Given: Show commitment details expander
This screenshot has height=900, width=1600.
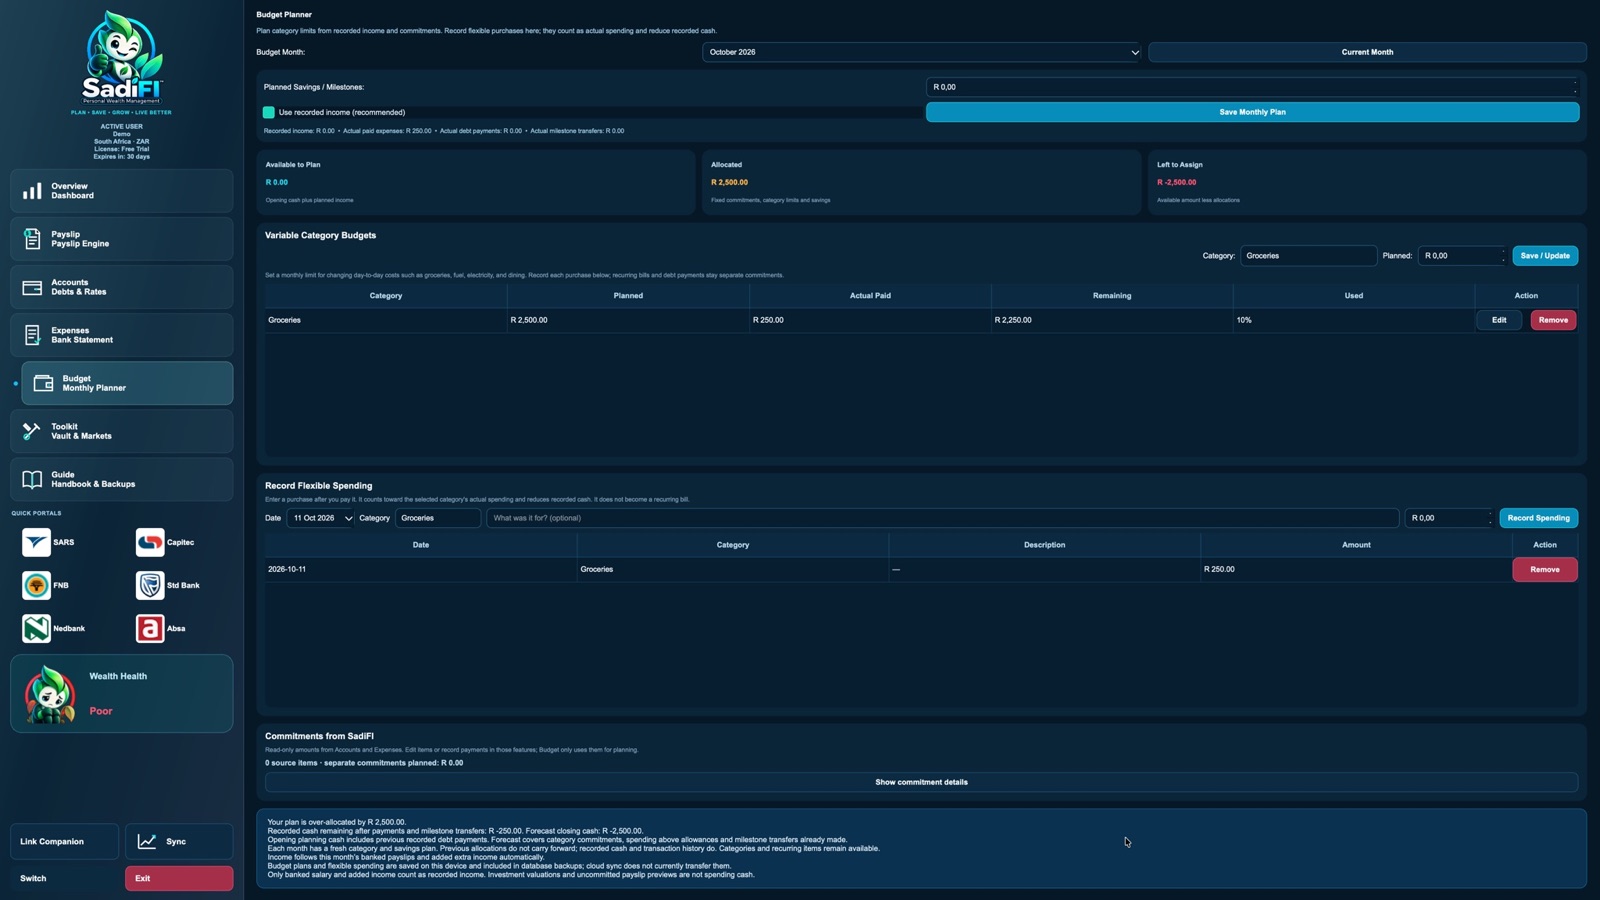Looking at the screenshot, I should pyautogui.click(x=921, y=782).
